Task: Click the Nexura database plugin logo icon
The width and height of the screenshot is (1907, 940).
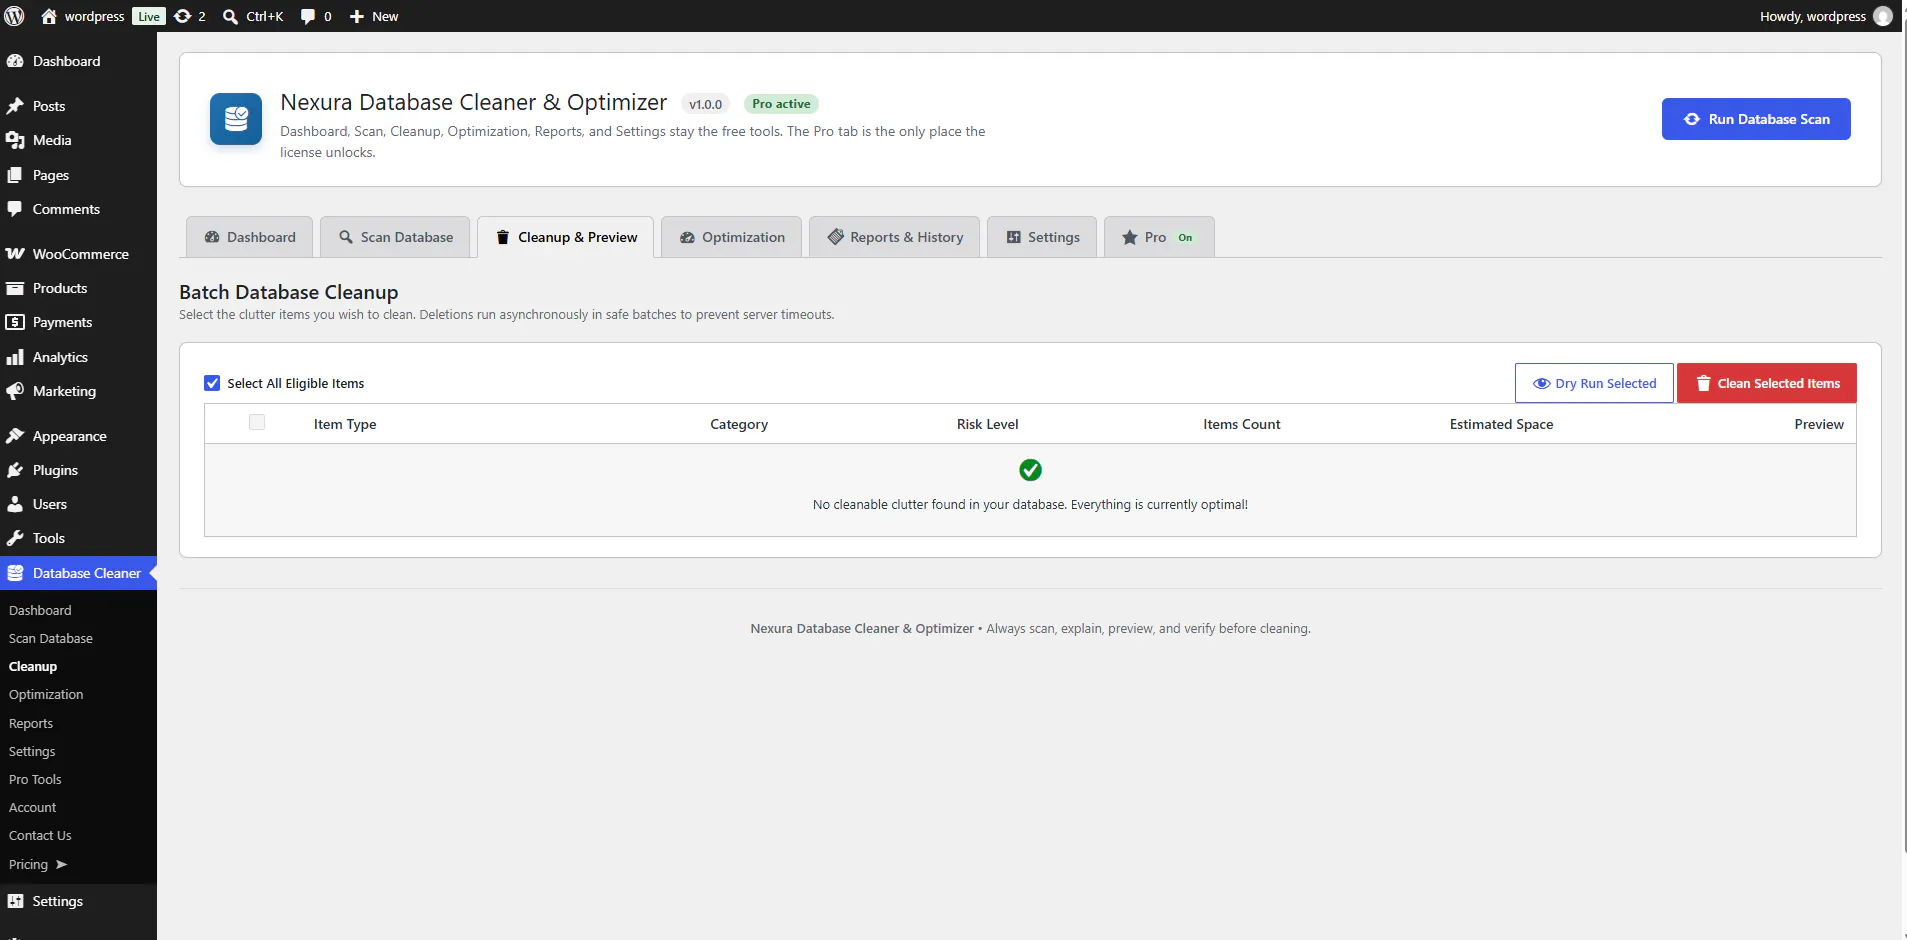Action: coord(236,119)
